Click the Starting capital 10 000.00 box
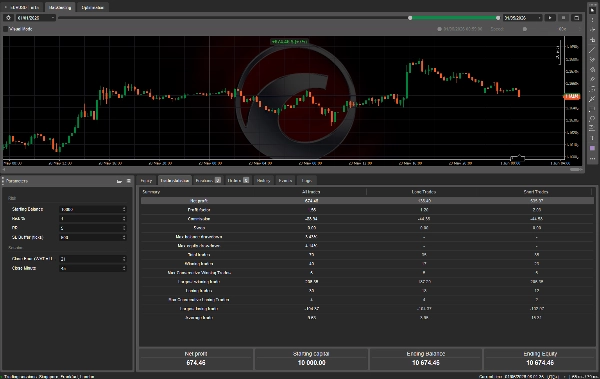 pos(311,359)
